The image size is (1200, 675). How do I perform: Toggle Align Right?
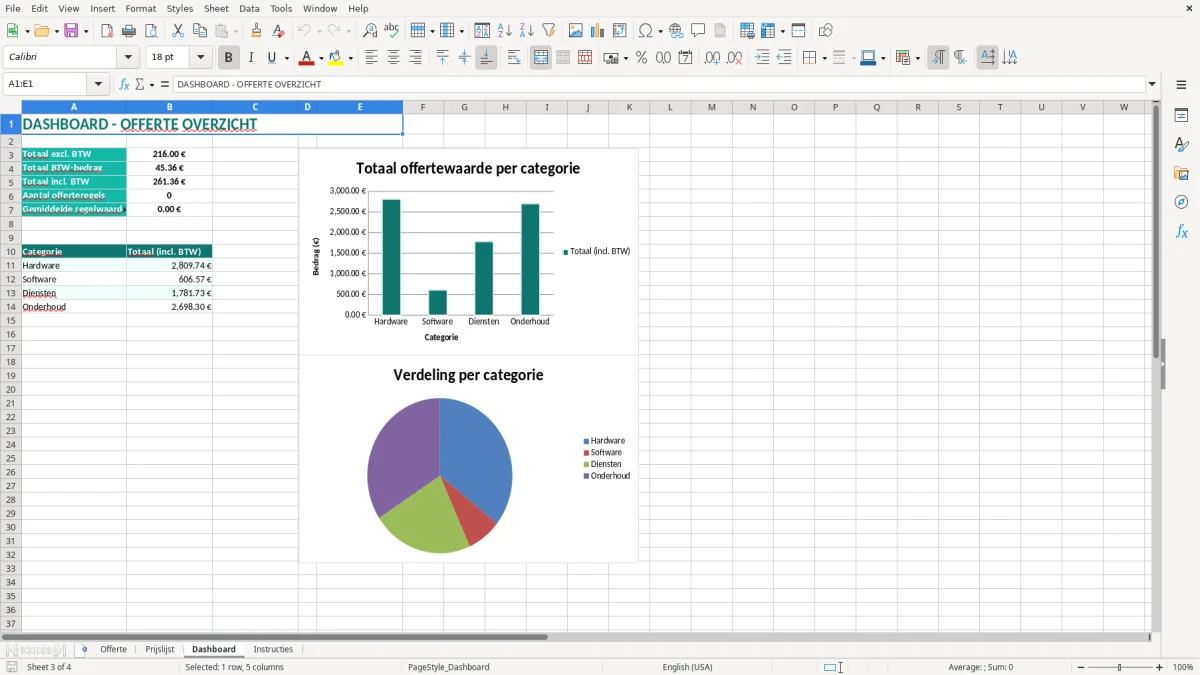415,58
